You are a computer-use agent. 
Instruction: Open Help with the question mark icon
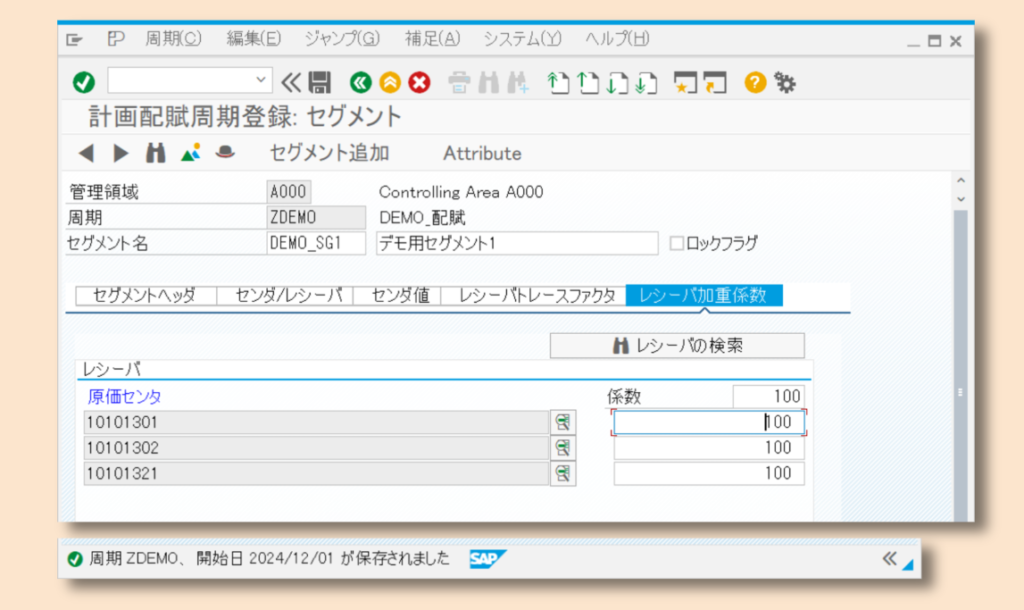click(x=755, y=82)
